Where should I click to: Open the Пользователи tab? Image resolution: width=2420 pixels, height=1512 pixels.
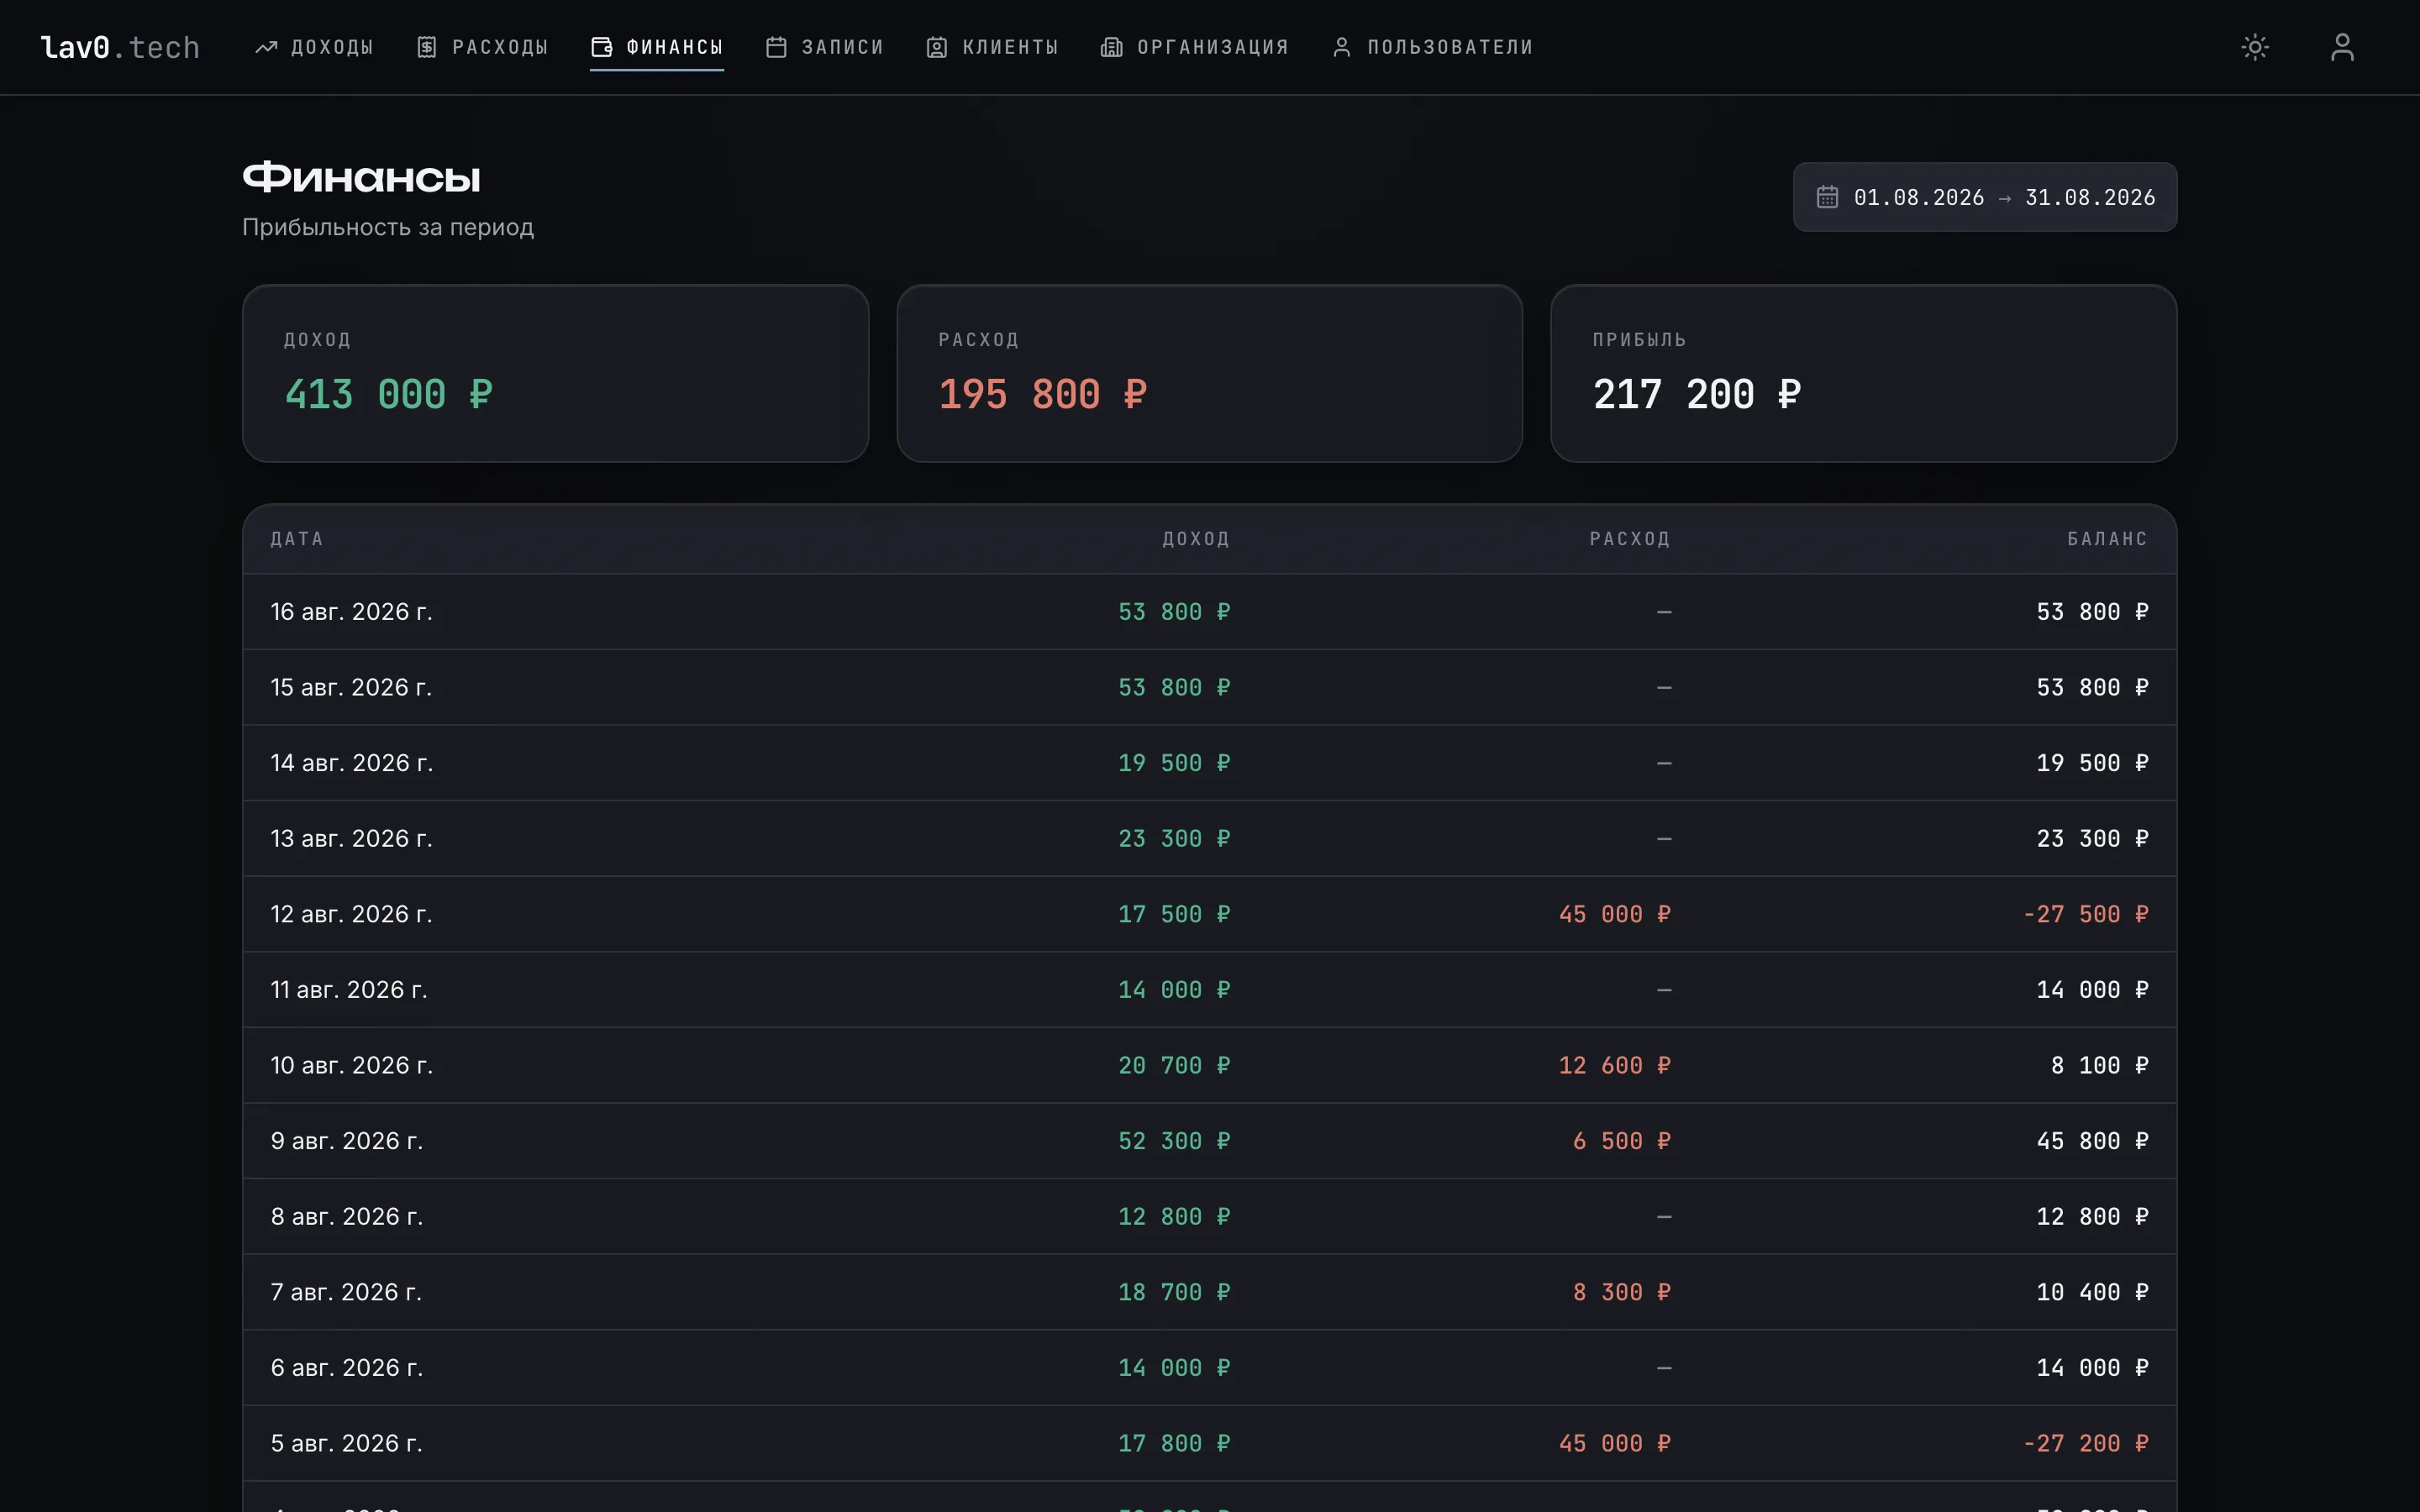tap(1432, 47)
